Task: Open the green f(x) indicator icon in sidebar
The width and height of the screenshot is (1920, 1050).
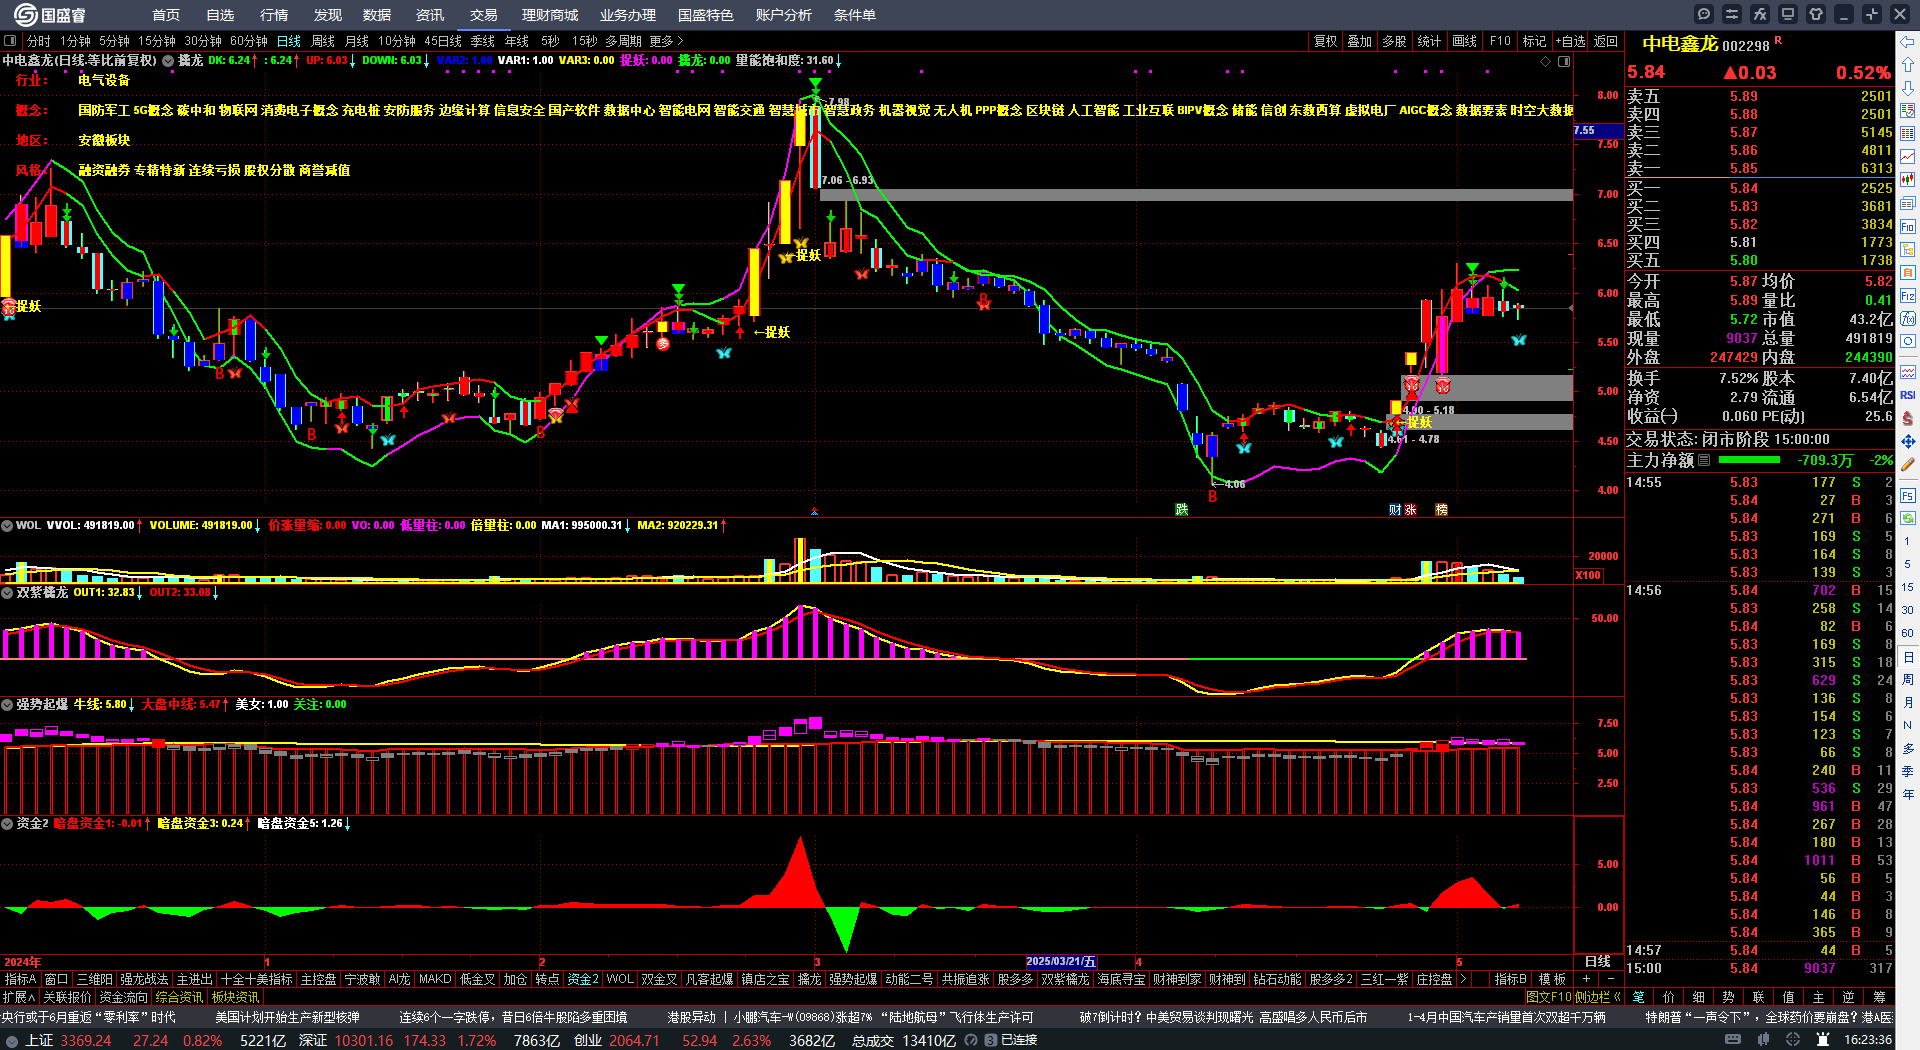Action: pyautogui.click(x=1908, y=319)
